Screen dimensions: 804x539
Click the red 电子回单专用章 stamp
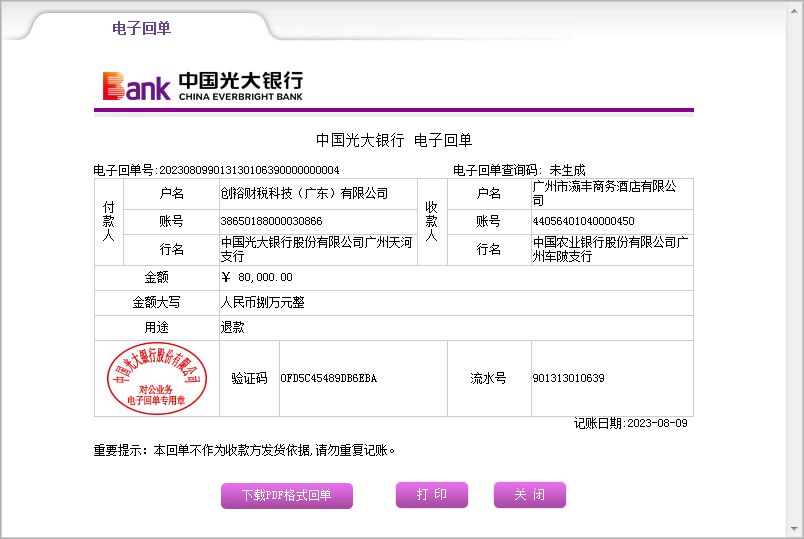(x=156, y=378)
